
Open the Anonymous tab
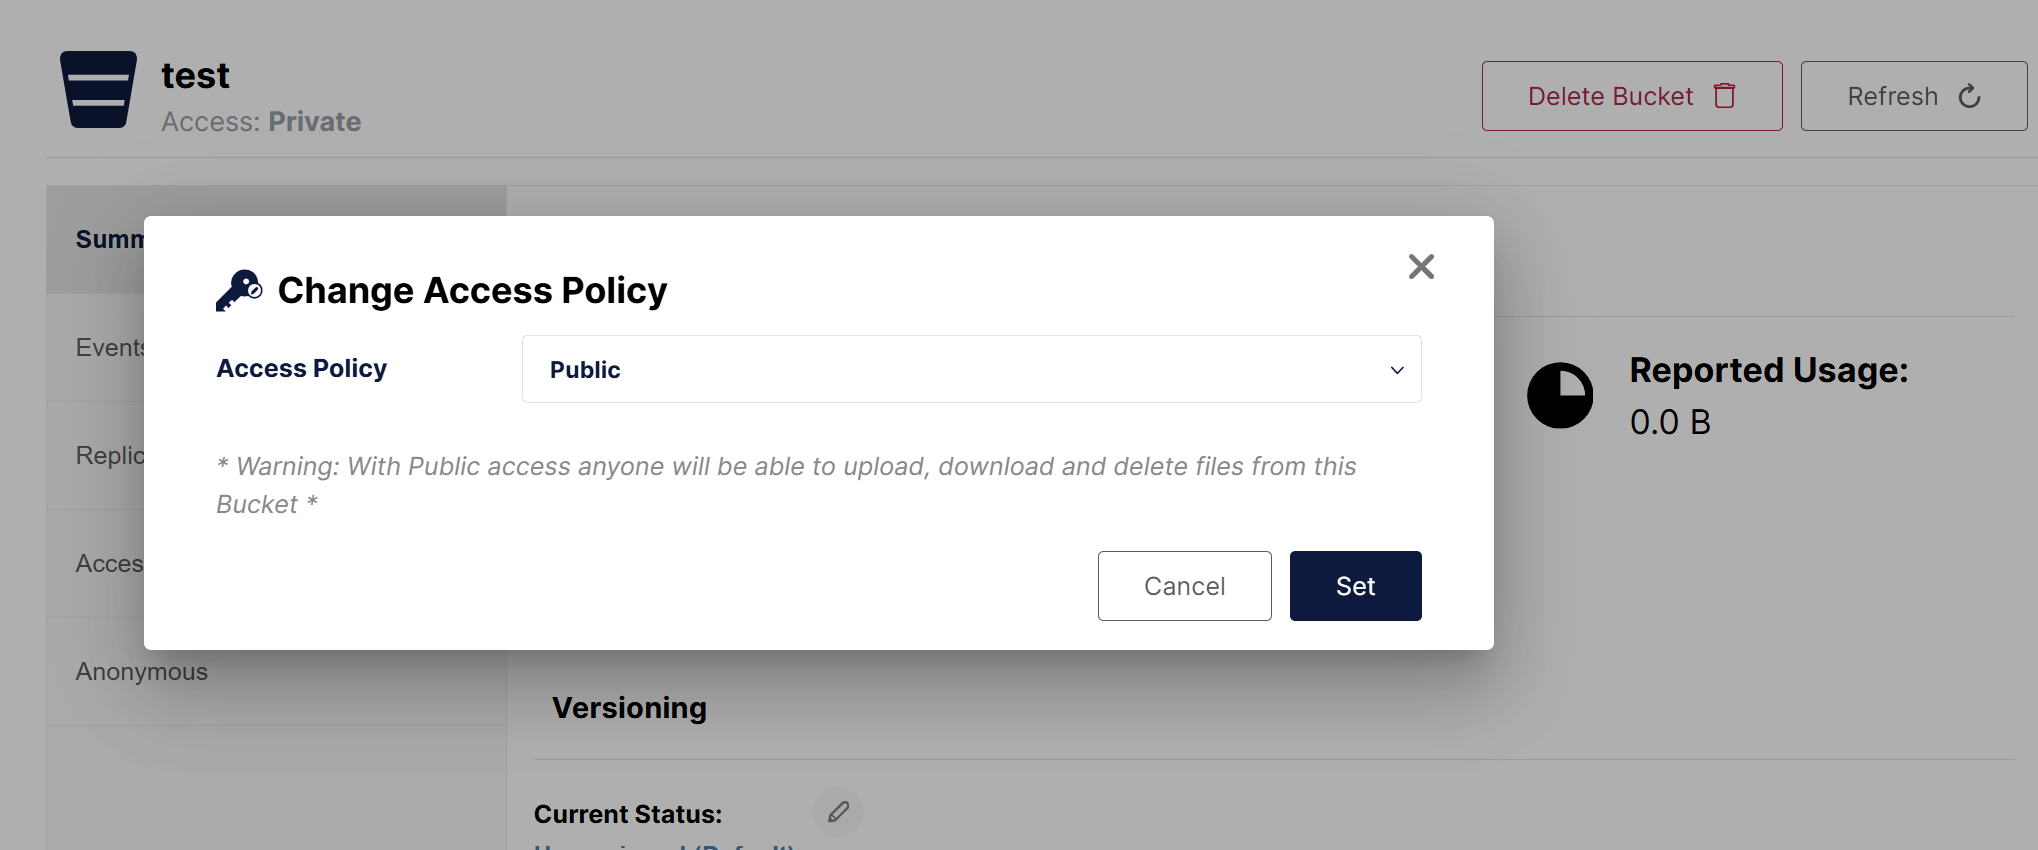click(x=142, y=672)
